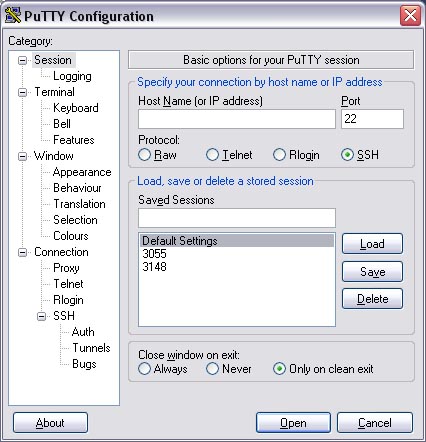This screenshot has width=426, height=442.
Task: Collapse the SSH subcategory node
Action: click(41, 316)
